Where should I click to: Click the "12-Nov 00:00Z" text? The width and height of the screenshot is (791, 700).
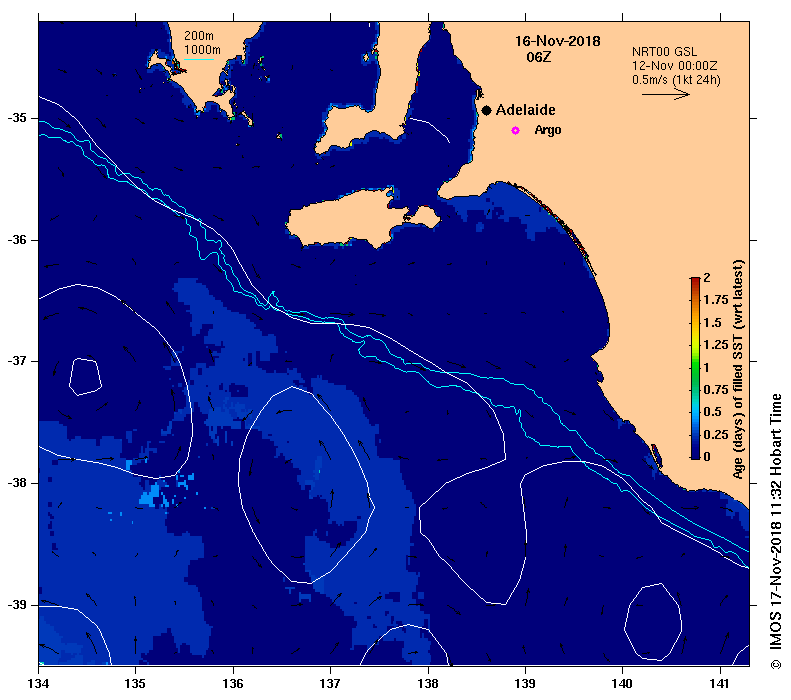tap(674, 66)
